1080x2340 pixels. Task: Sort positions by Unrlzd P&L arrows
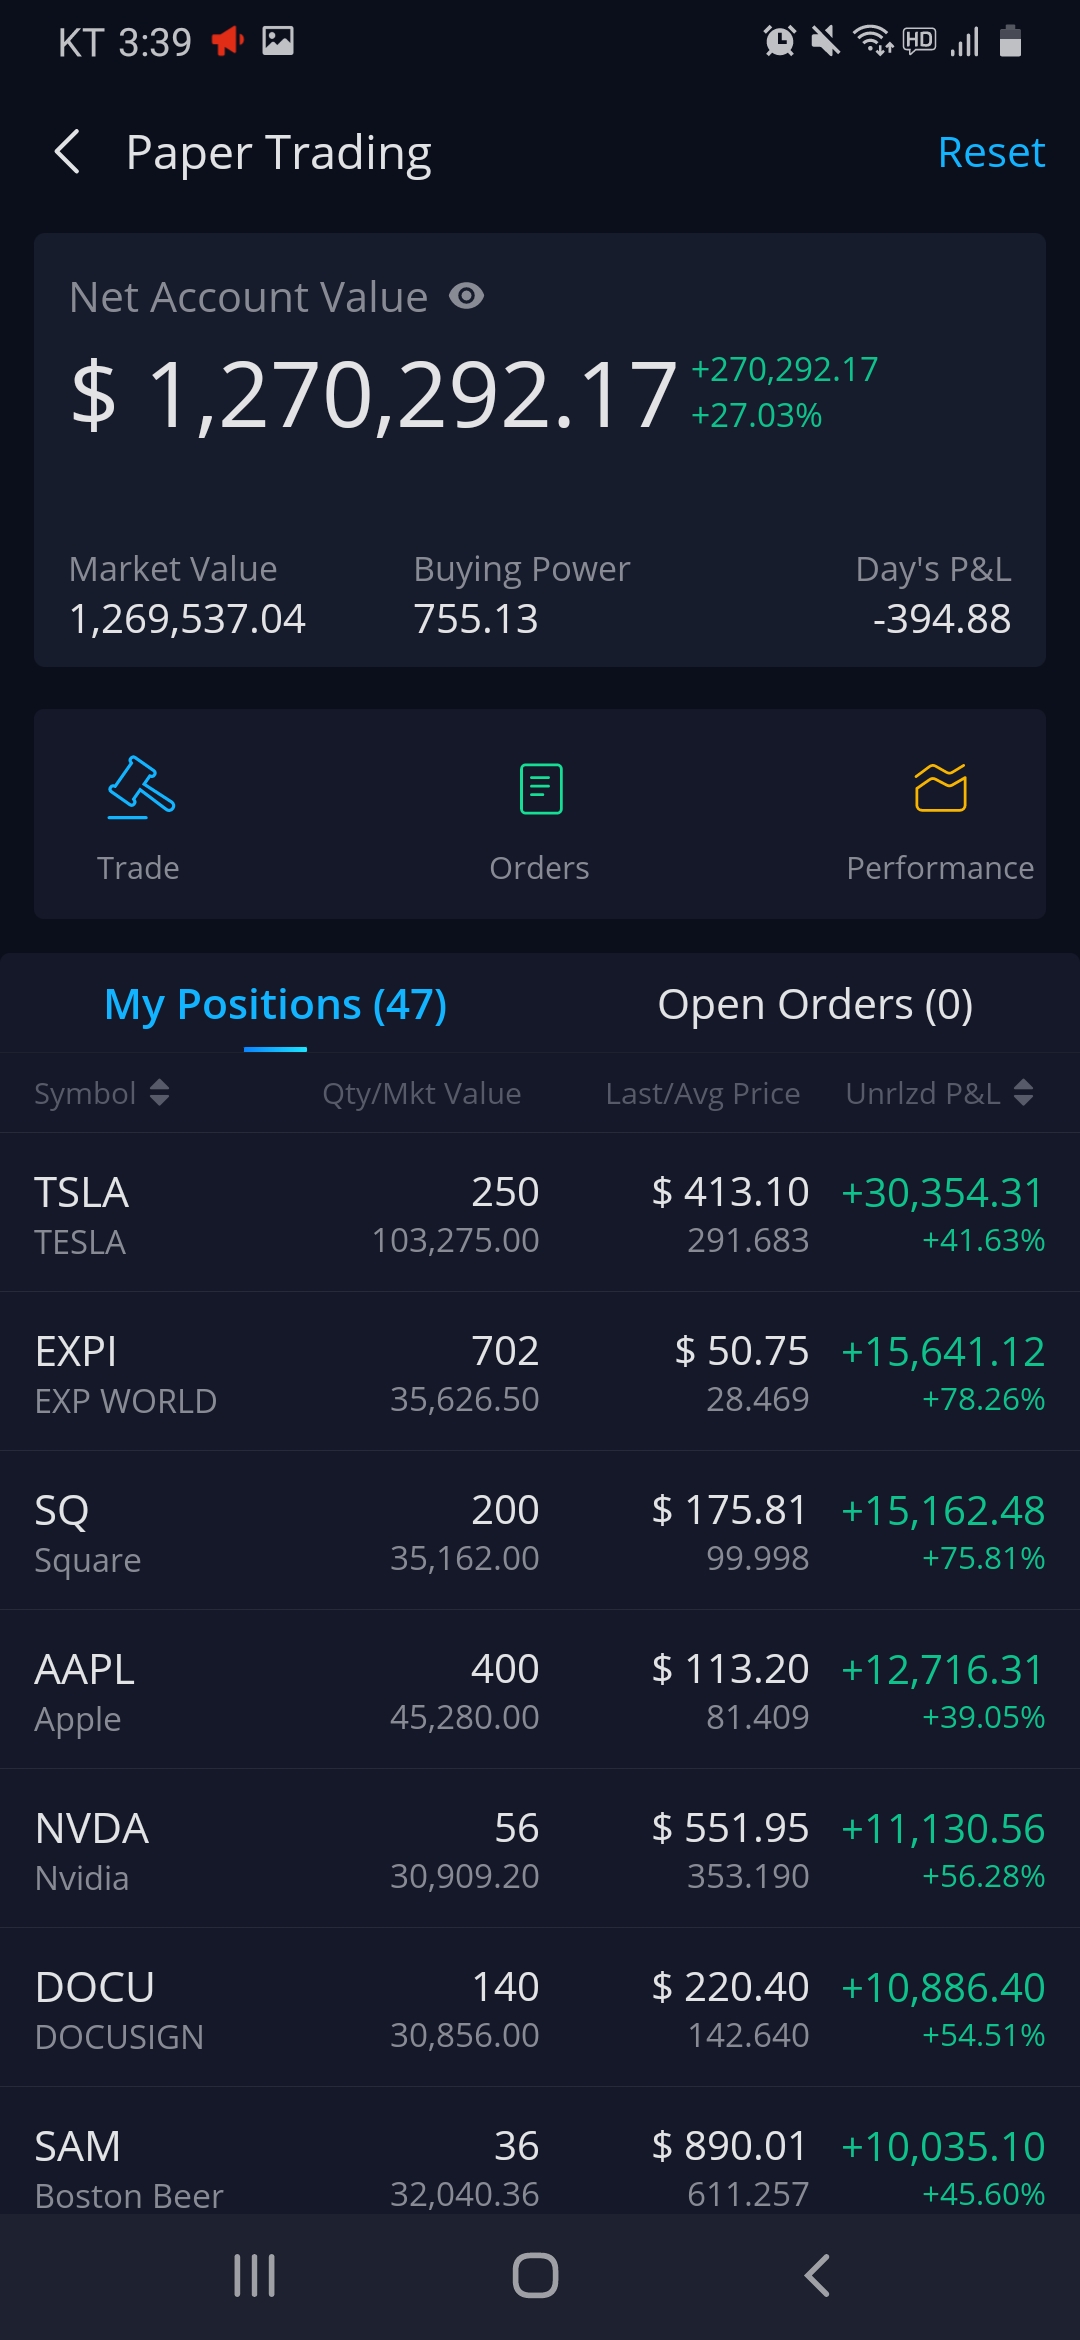tap(1023, 1092)
